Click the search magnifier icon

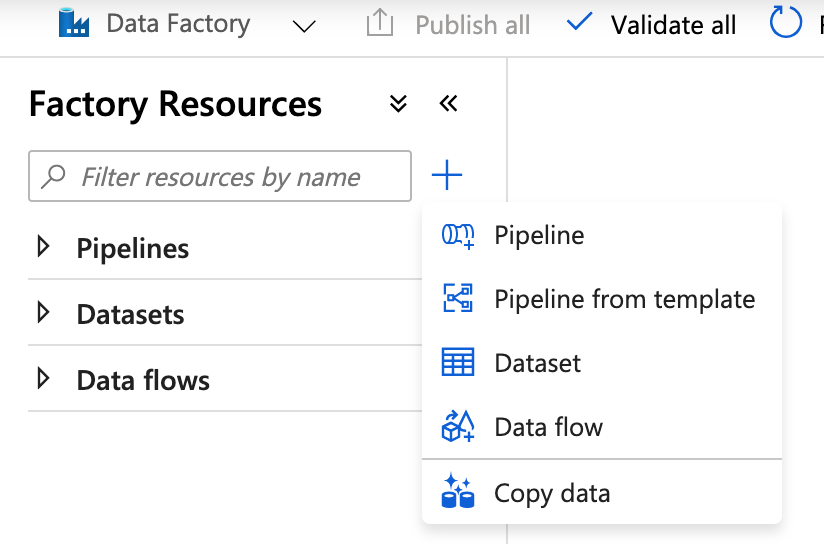coord(54,177)
